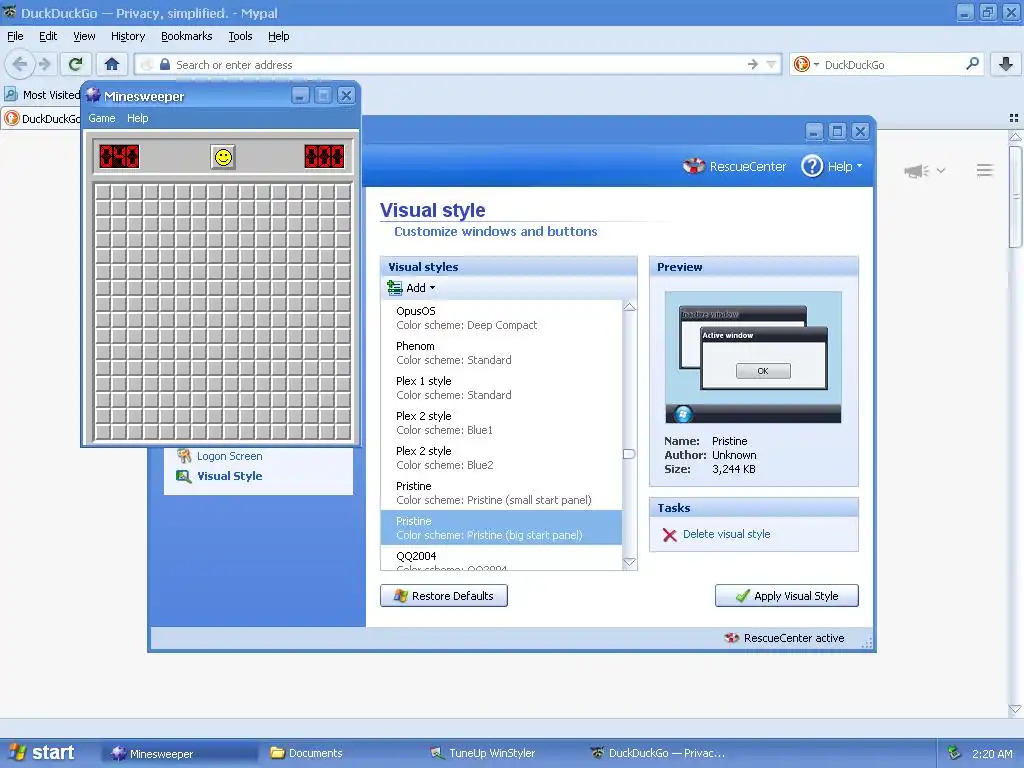Open the hamburger menu on DuckDuckGo page
This screenshot has height=768, width=1024.
tap(984, 170)
